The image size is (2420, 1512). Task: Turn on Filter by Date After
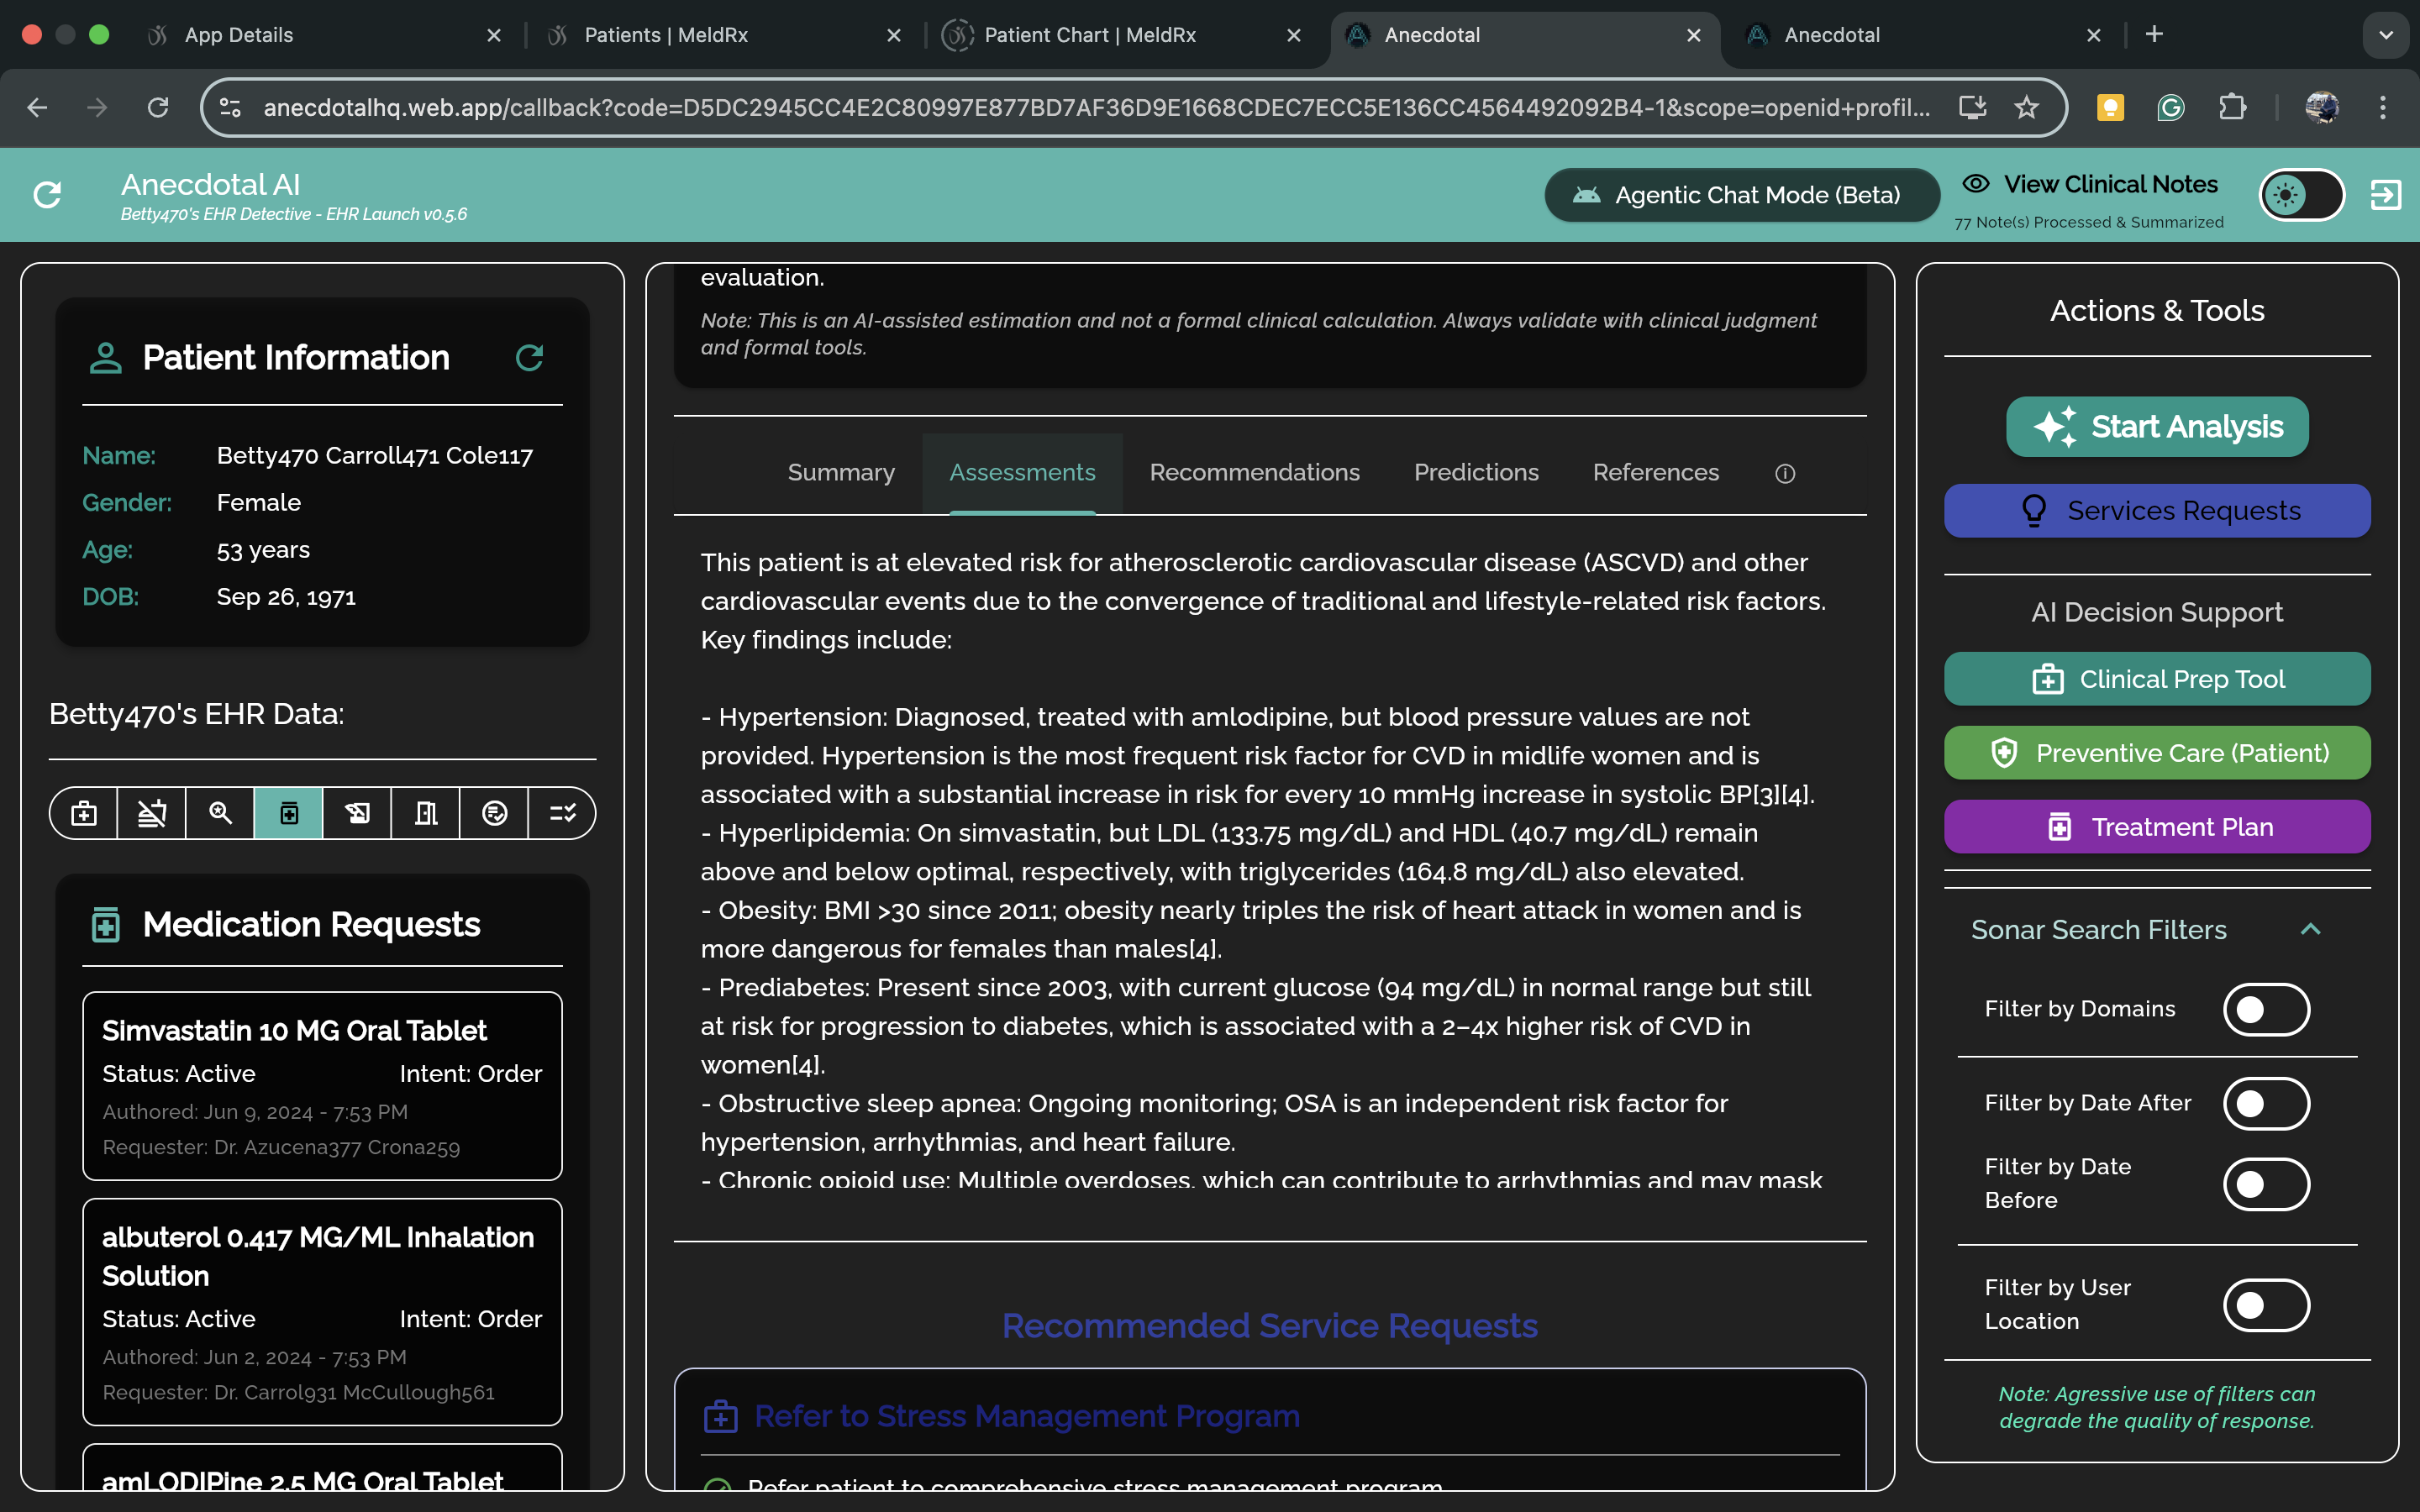(2265, 1103)
